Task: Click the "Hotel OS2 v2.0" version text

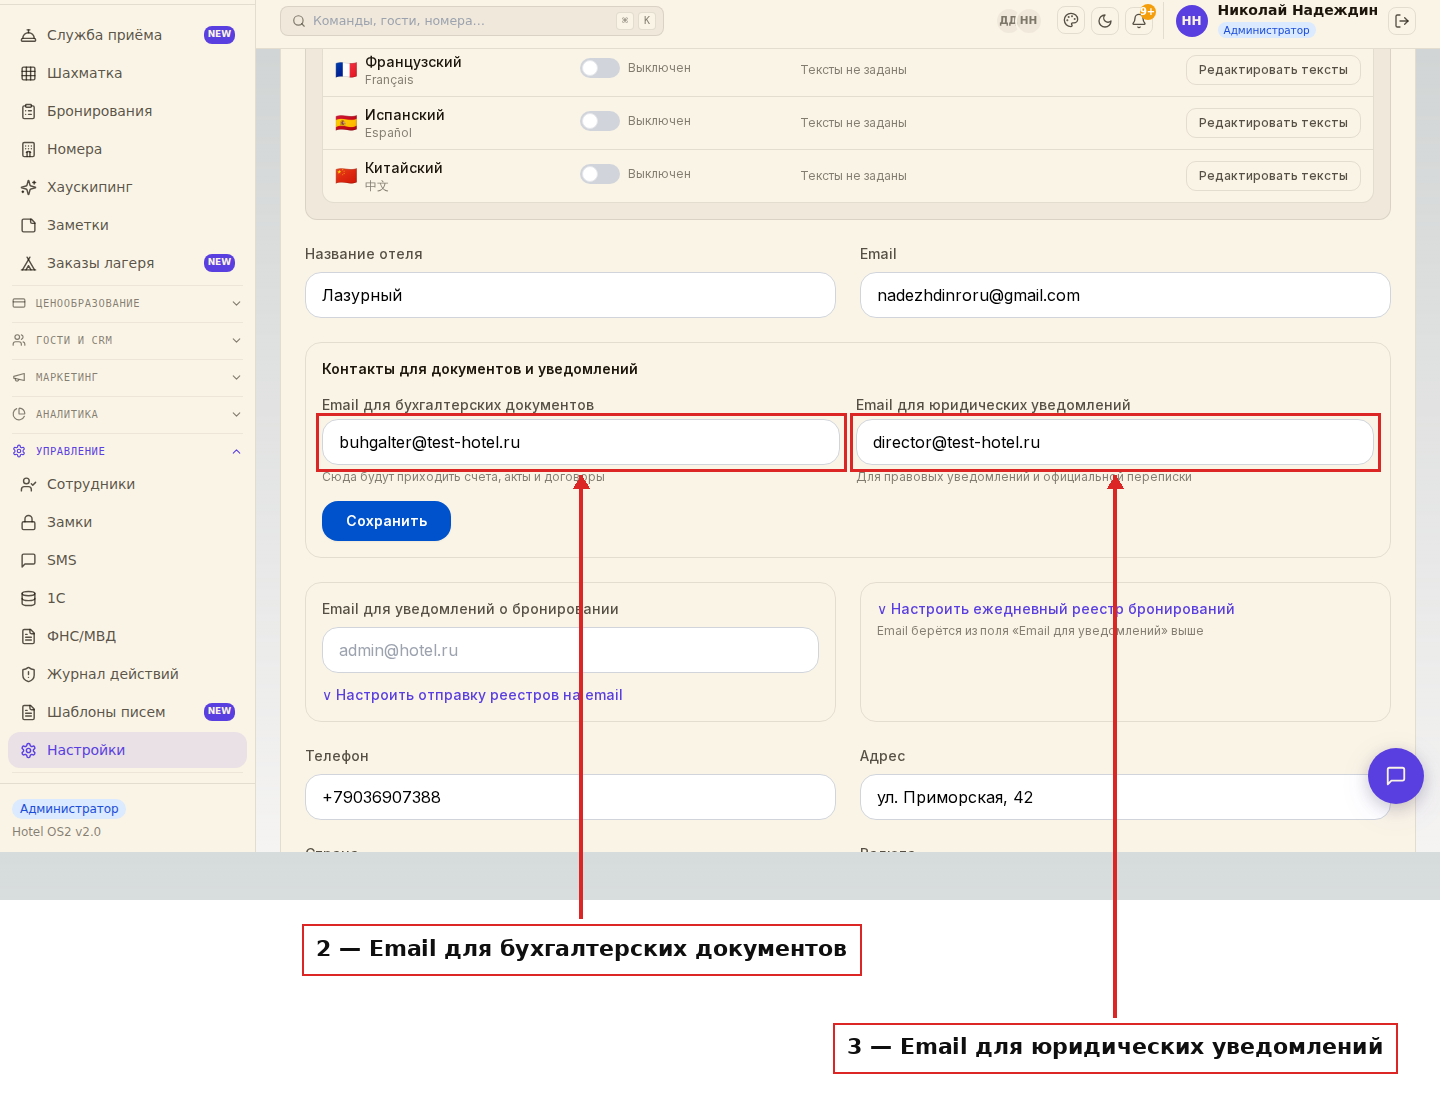Action: (x=56, y=832)
